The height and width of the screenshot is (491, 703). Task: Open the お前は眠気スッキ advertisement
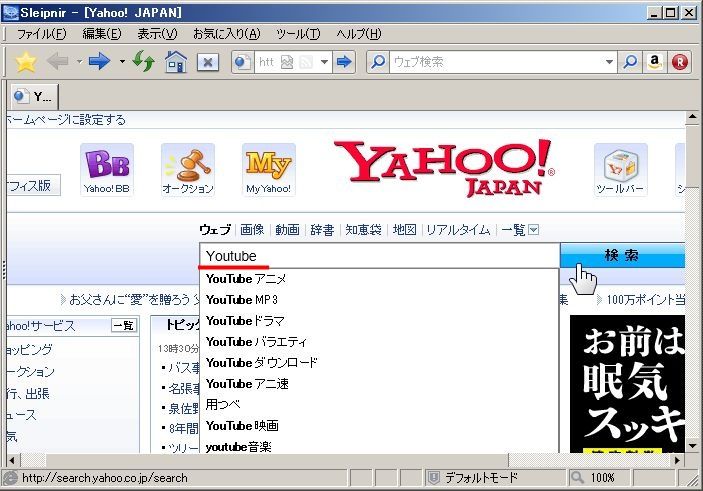pos(627,384)
